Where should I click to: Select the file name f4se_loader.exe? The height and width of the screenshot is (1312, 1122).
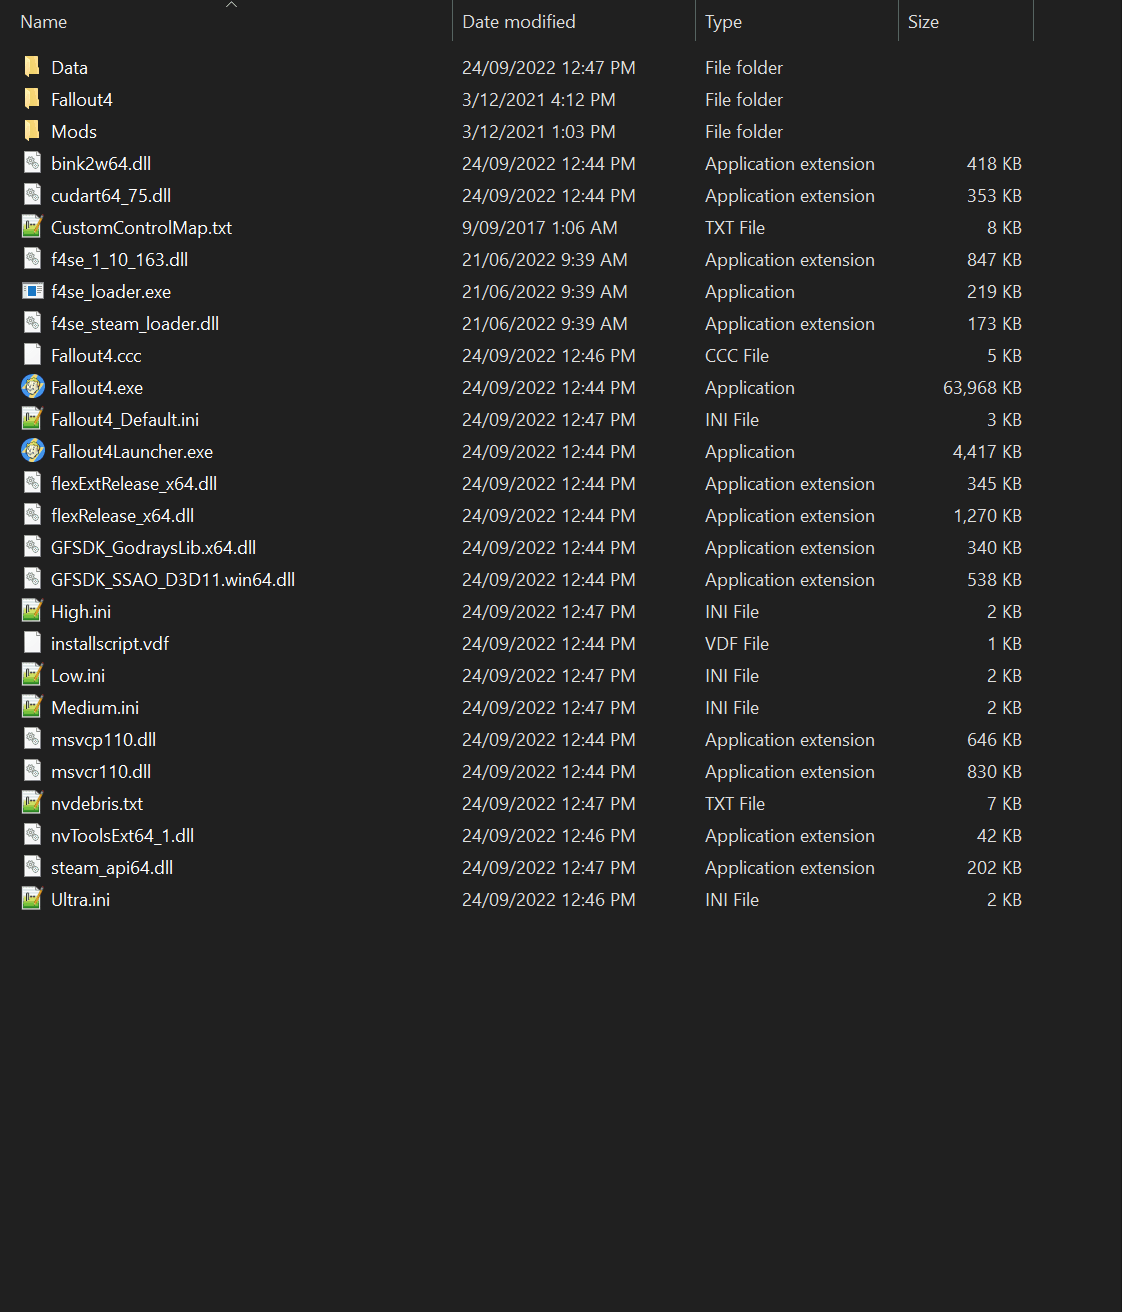(x=111, y=292)
